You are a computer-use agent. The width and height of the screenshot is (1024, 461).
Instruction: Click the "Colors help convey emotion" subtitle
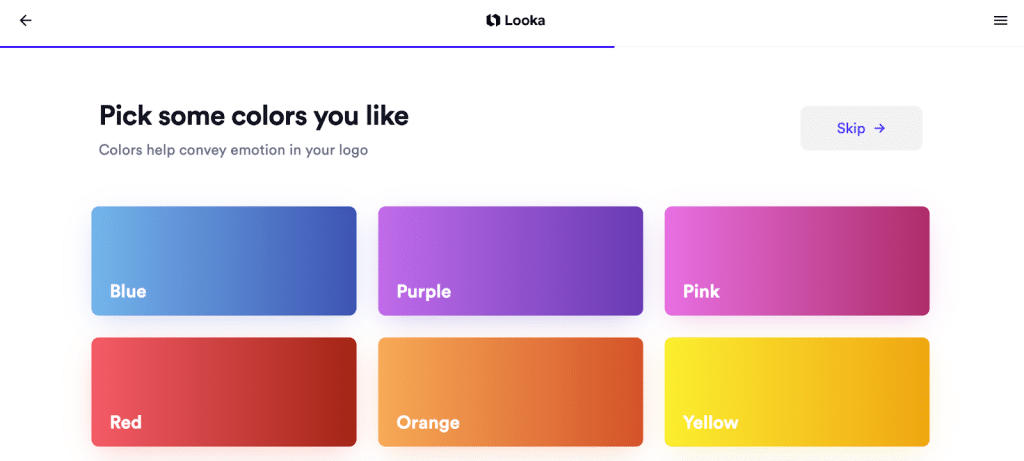(233, 150)
